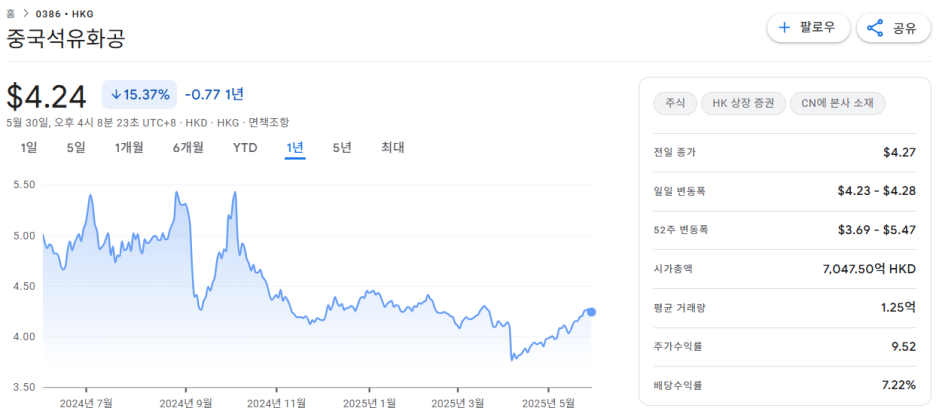Click the 주식 category chip

[675, 103]
